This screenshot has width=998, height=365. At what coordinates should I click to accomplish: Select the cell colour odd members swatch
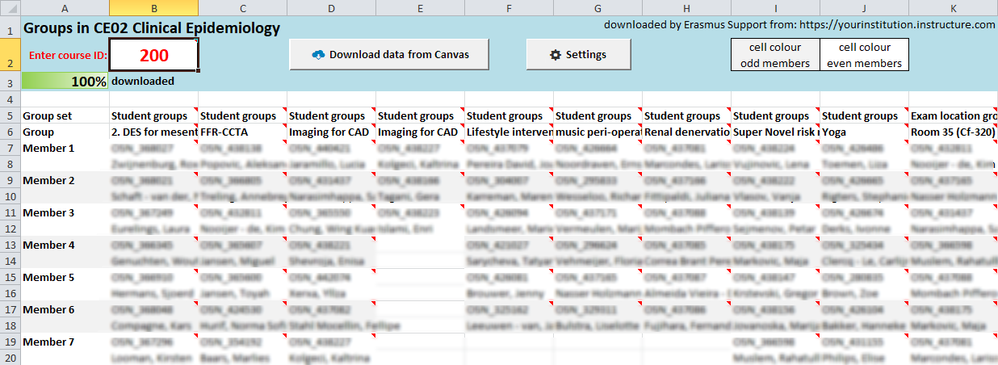pos(775,55)
